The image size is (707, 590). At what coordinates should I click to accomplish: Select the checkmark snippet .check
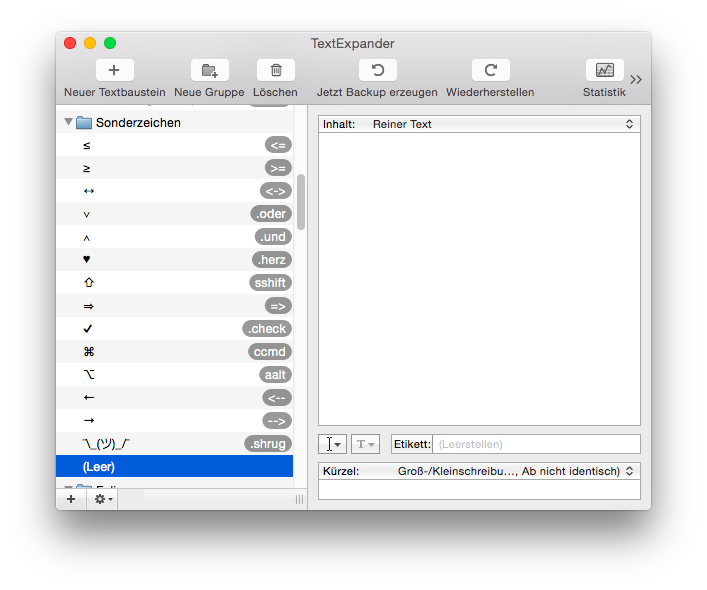coord(175,329)
